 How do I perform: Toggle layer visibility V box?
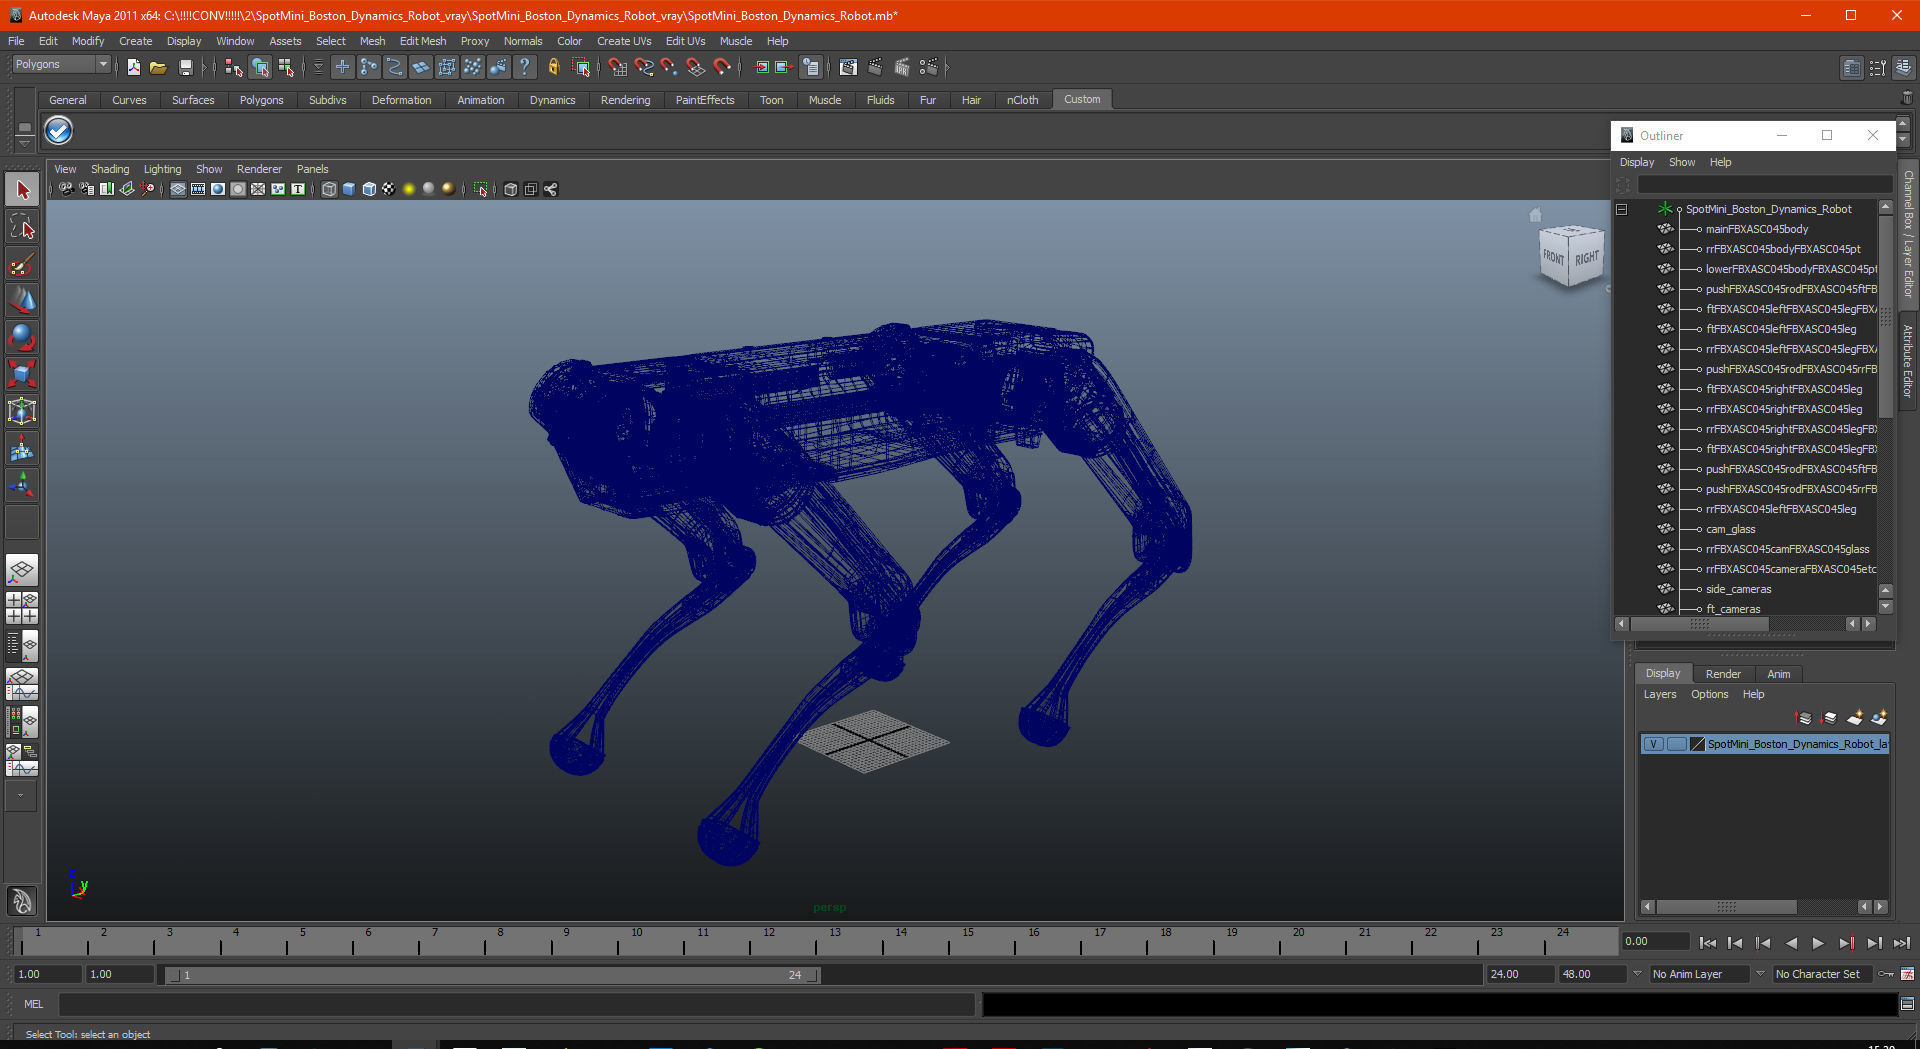(1654, 744)
